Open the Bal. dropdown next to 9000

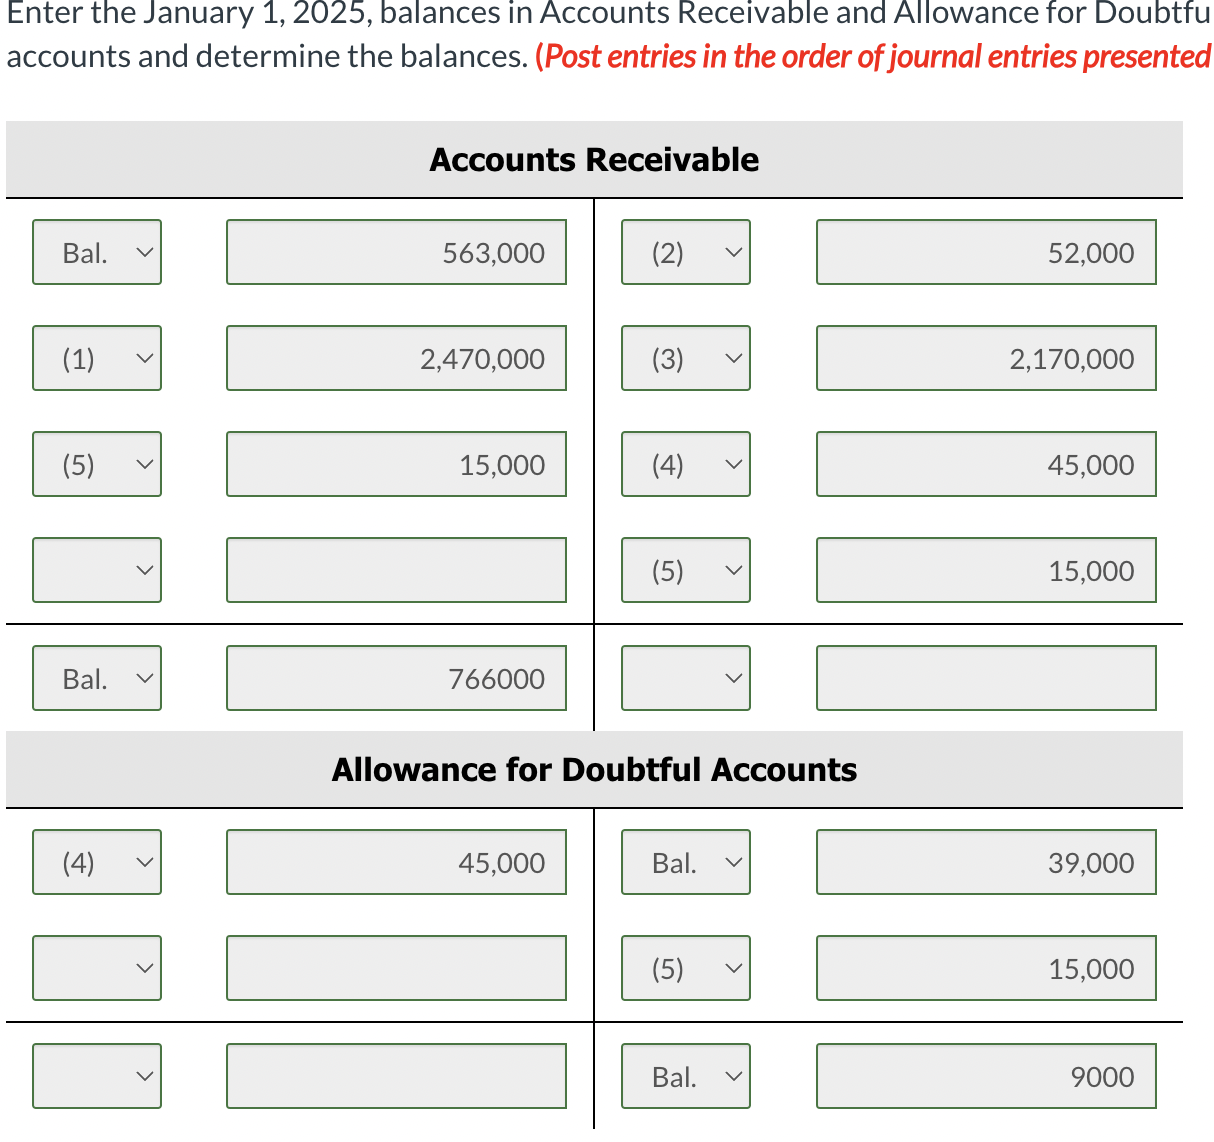685,1075
